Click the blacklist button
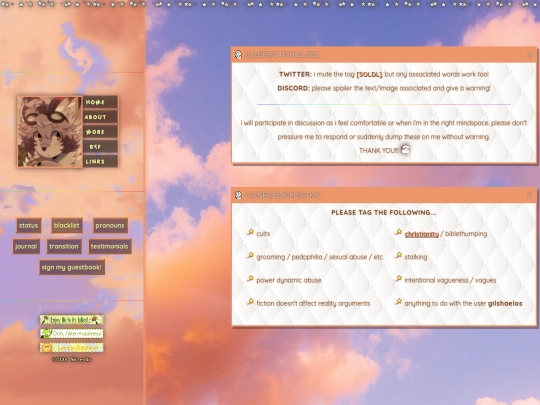This screenshot has width=540, height=405. [67, 226]
